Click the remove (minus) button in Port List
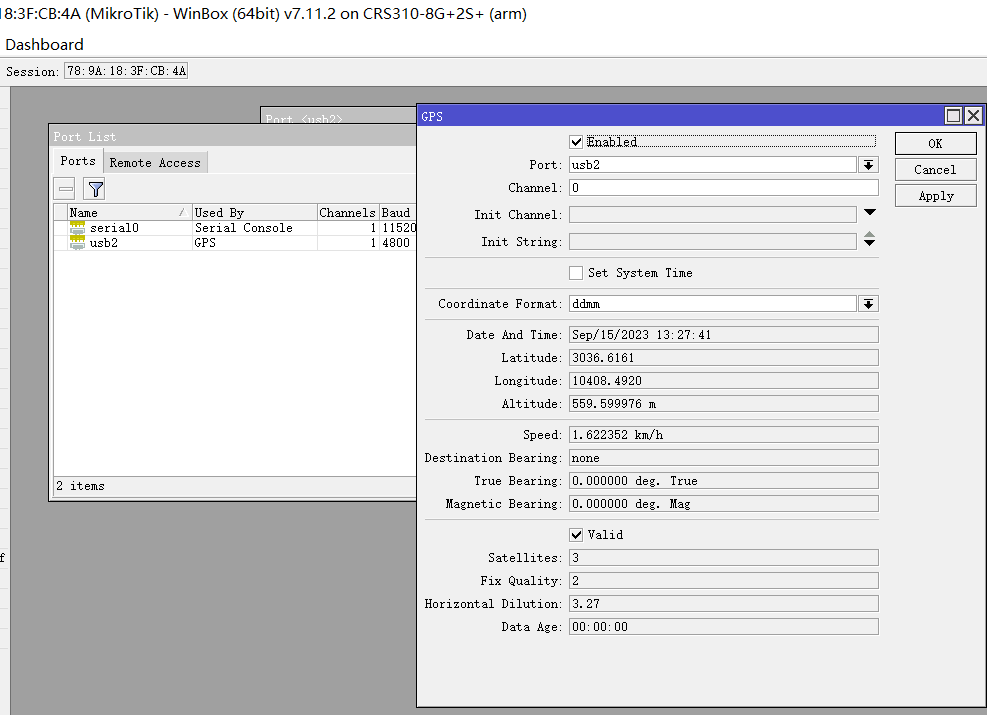 [65, 188]
